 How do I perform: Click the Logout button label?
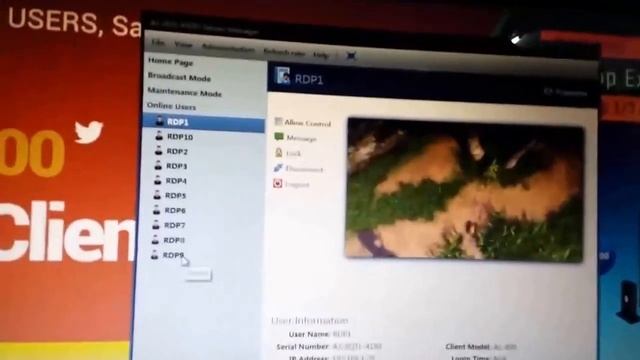pyautogui.click(x=297, y=184)
